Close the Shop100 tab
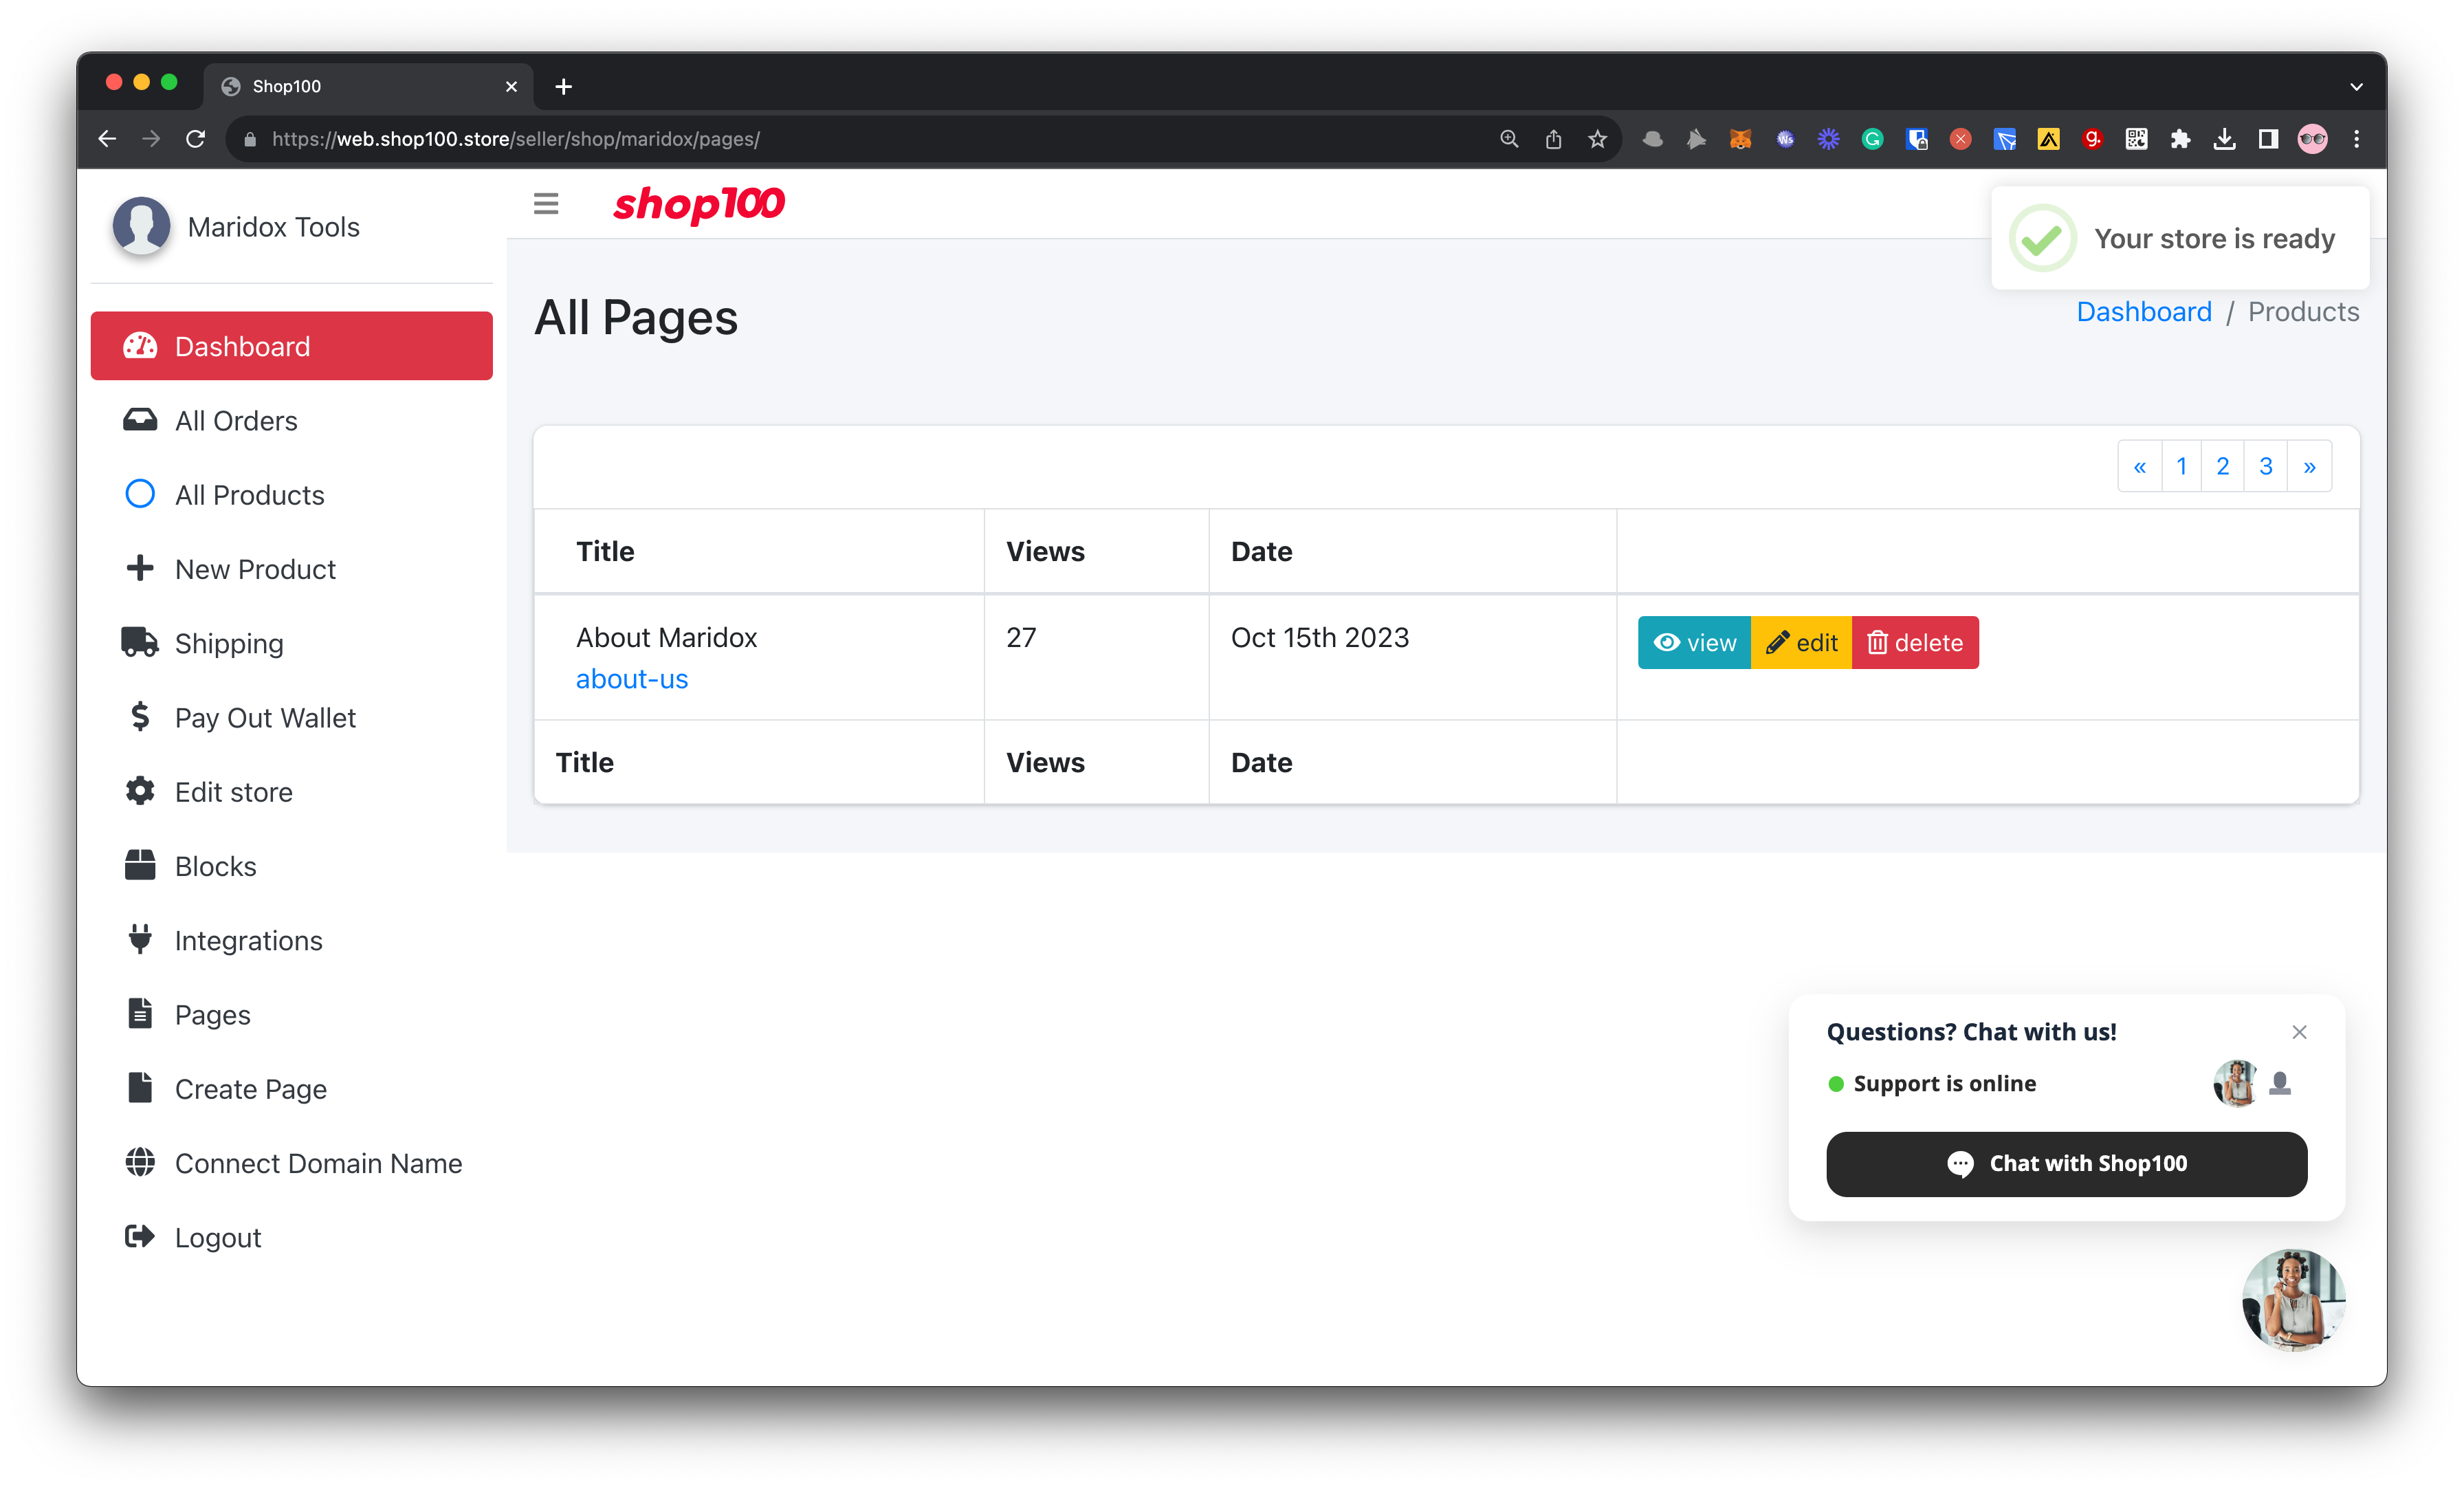The image size is (2464, 1488). [511, 87]
